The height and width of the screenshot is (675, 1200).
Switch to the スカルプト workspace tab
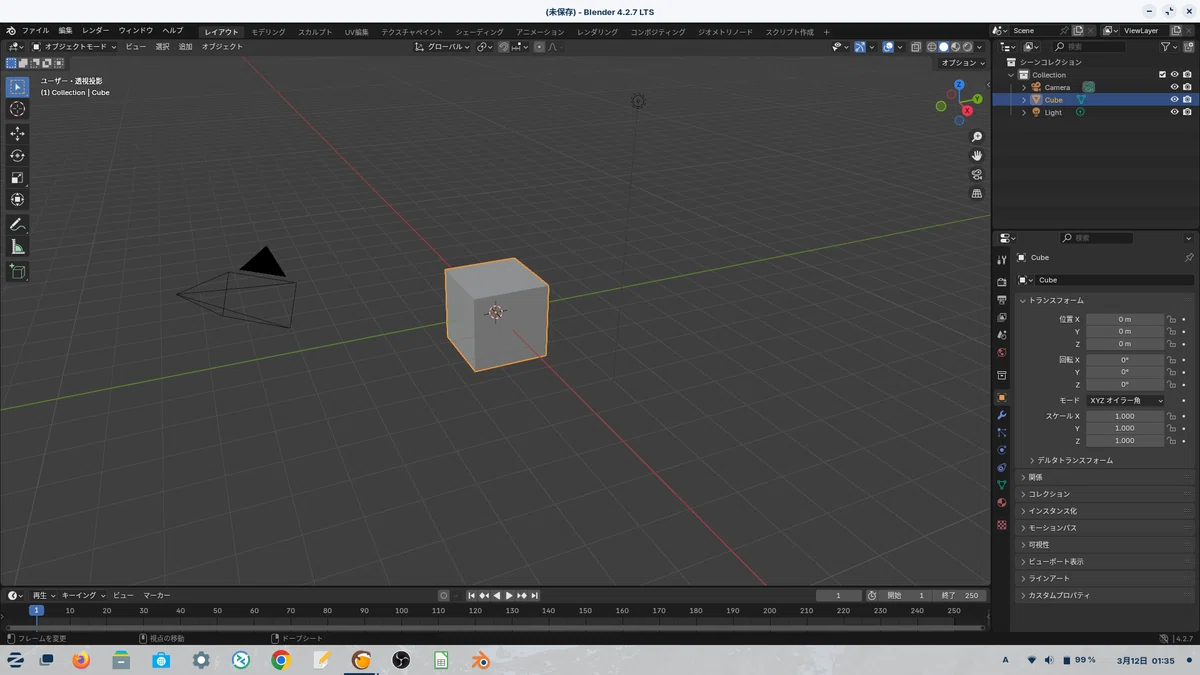[x=315, y=32]
